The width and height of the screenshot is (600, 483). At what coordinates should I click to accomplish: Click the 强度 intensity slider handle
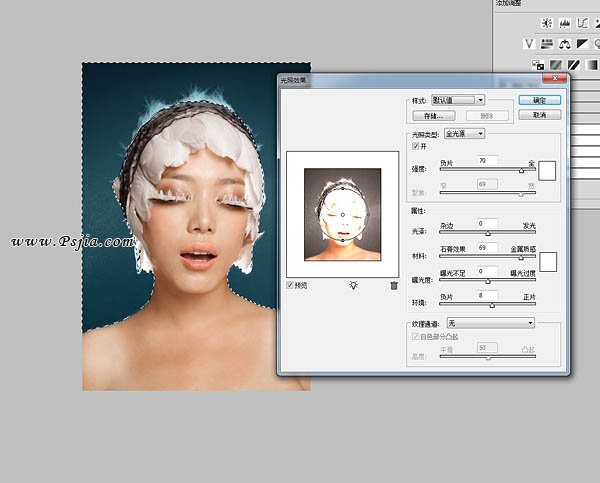(x=520, y=171)
